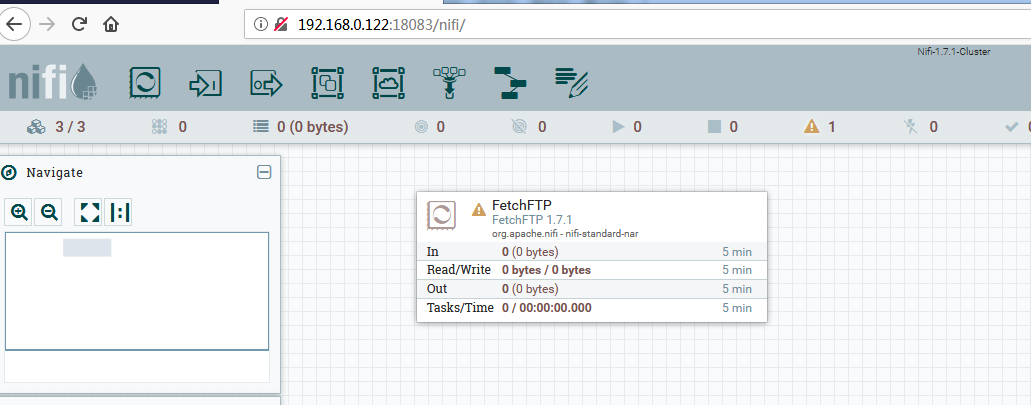Click the Nifi-1.7.1-Cluster label
Screen dimensions: 1031x405
pyautogui.click(x=953, y=52)
